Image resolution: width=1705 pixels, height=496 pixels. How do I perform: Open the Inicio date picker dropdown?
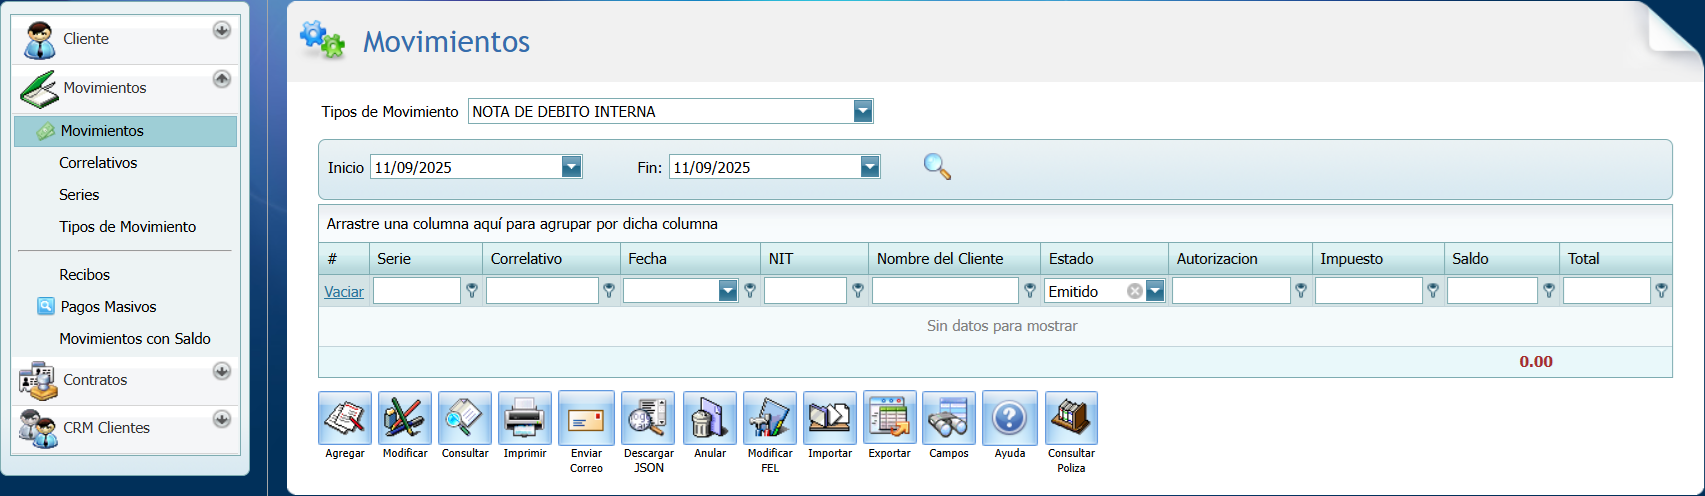coord(571,167)
